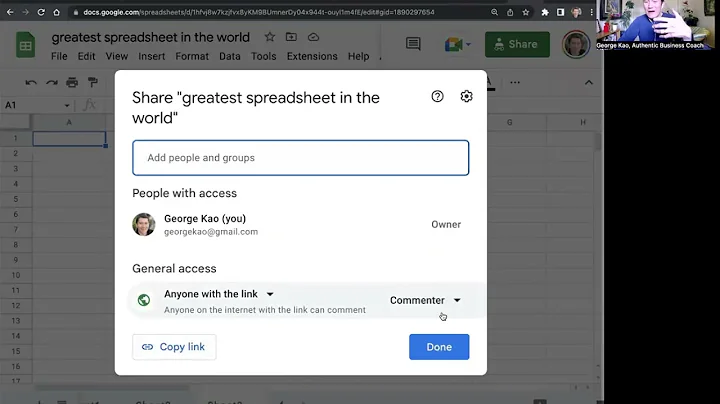Click the browser profile avatar

tap(576, 12)
